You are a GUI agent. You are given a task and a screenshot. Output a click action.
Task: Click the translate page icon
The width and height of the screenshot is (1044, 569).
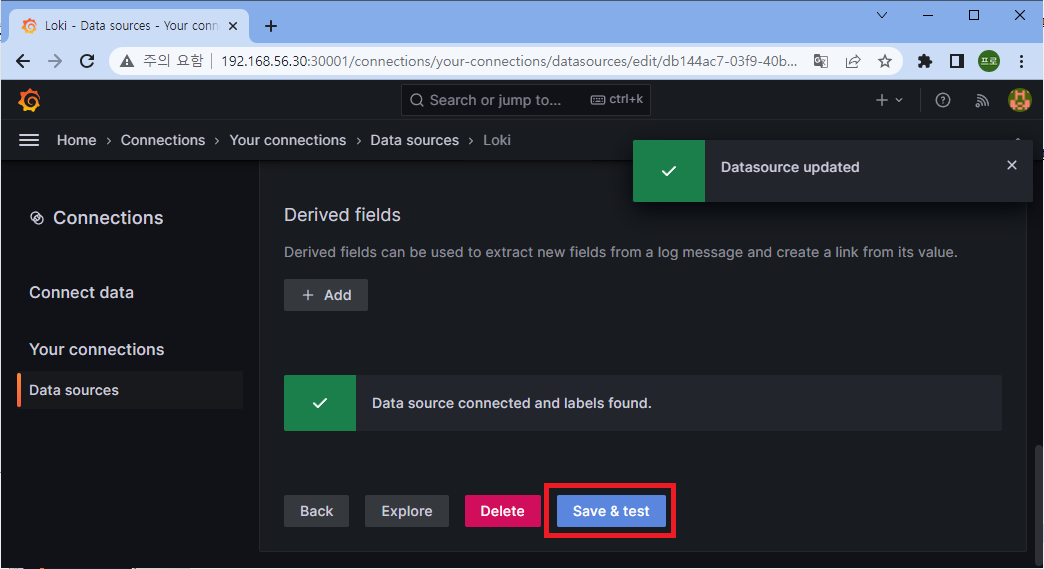pyautogui.click(x=821, y=61)
